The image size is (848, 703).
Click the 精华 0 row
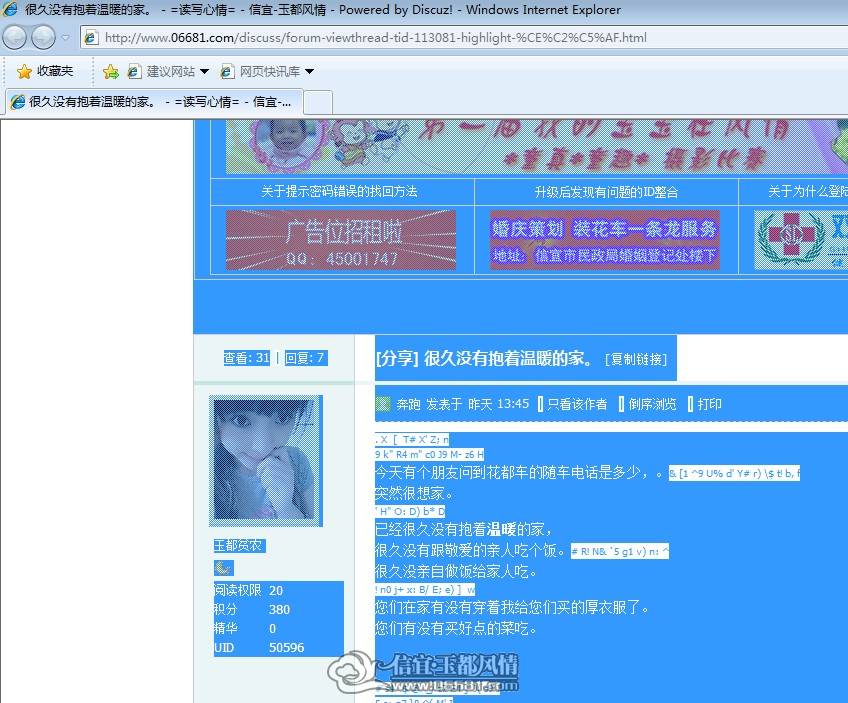[x=279, y=628]
